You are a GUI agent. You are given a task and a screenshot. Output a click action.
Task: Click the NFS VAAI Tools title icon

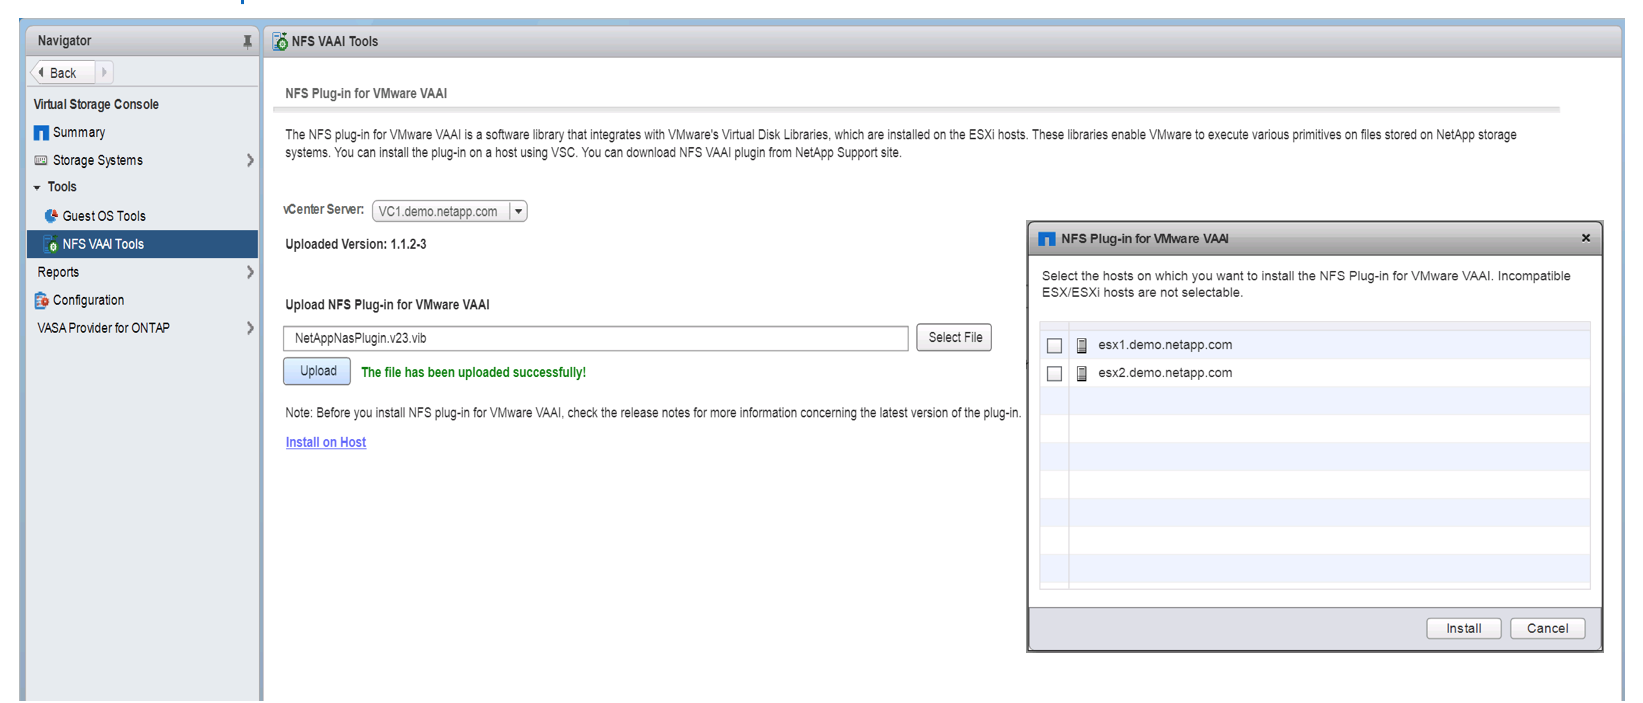[x=280, y=42]
